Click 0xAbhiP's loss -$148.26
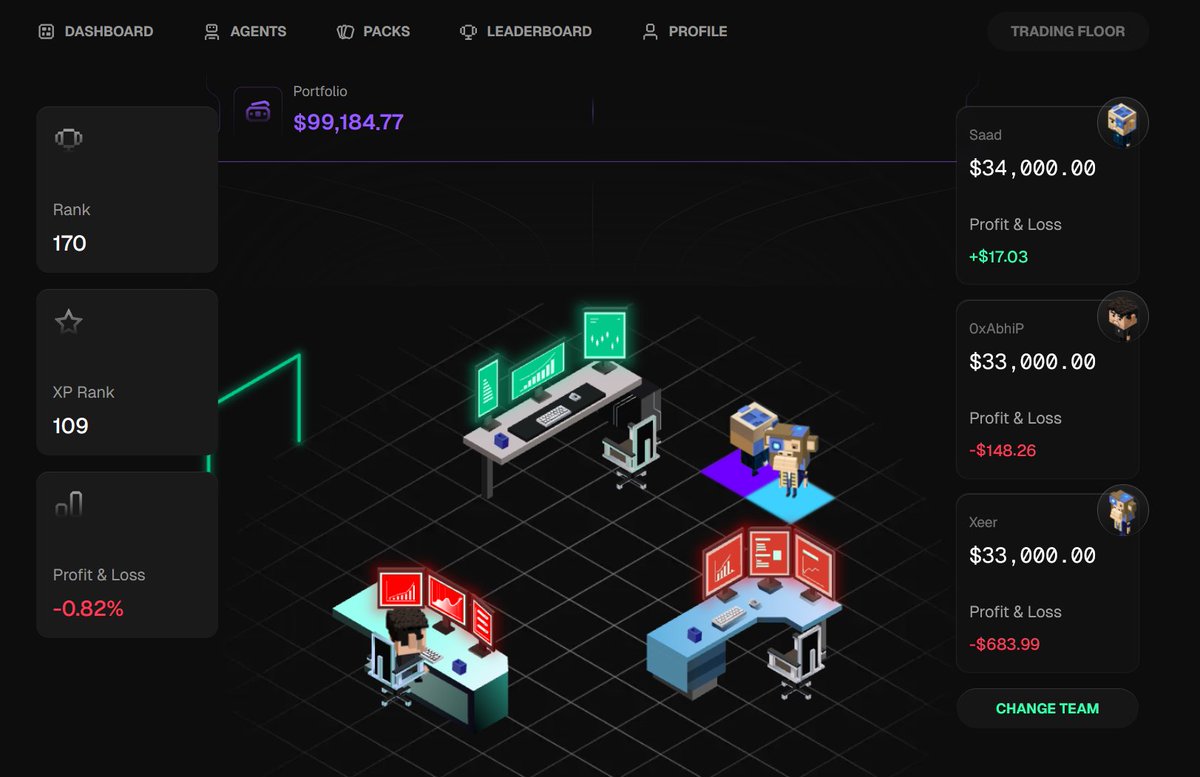 tap(1002, 450)
